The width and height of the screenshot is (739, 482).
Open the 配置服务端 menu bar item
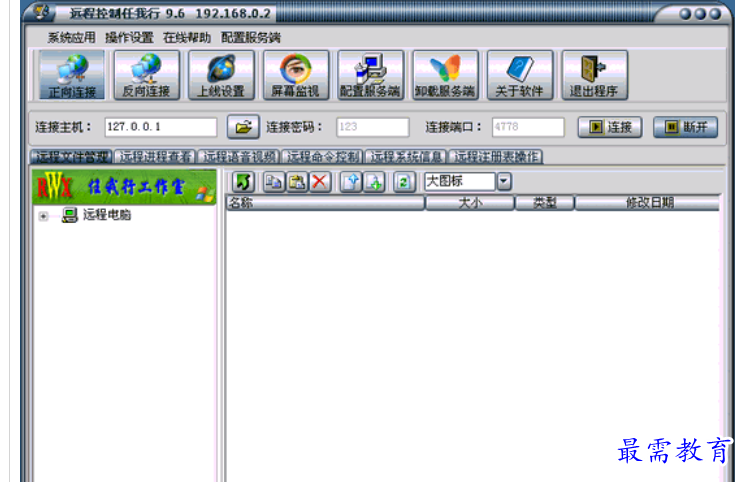pyautogui.click(x=251, y=37)
